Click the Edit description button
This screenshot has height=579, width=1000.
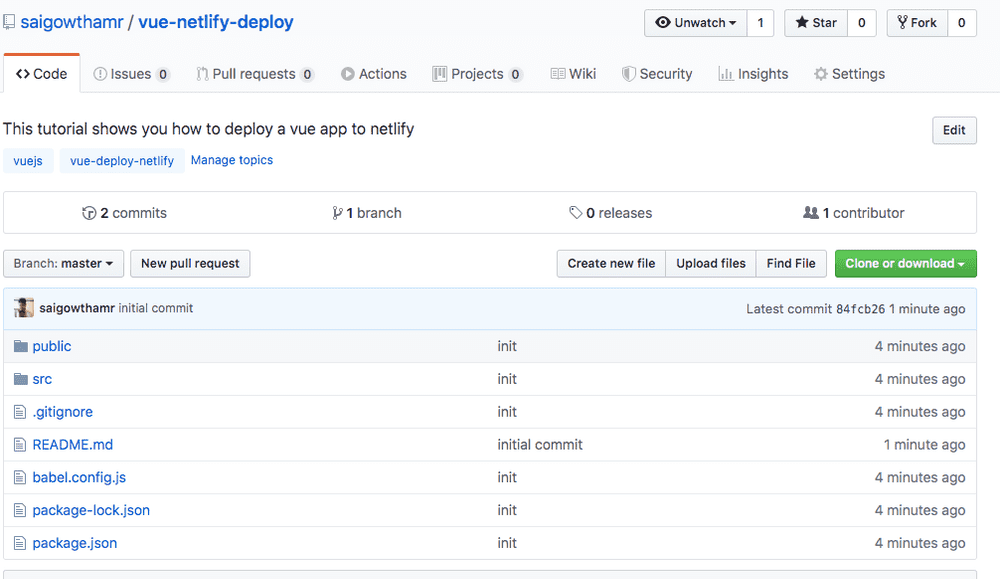pos(954,130)
